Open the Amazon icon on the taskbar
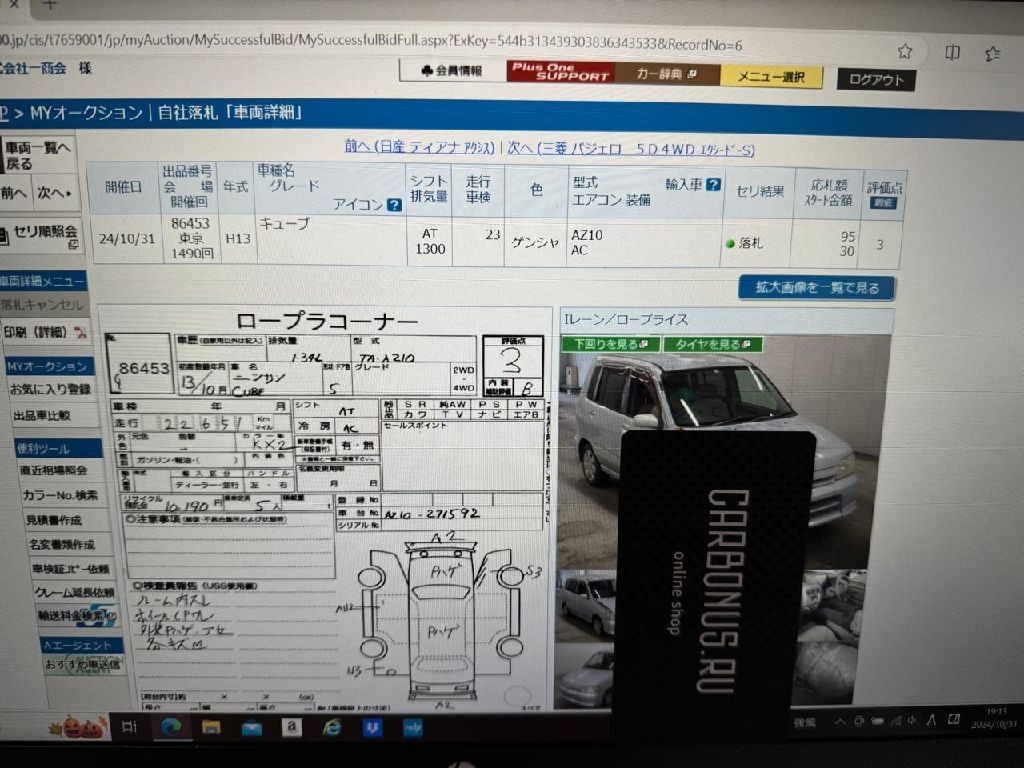Viewport: 1024px width, 768px height. click(292, 727)
